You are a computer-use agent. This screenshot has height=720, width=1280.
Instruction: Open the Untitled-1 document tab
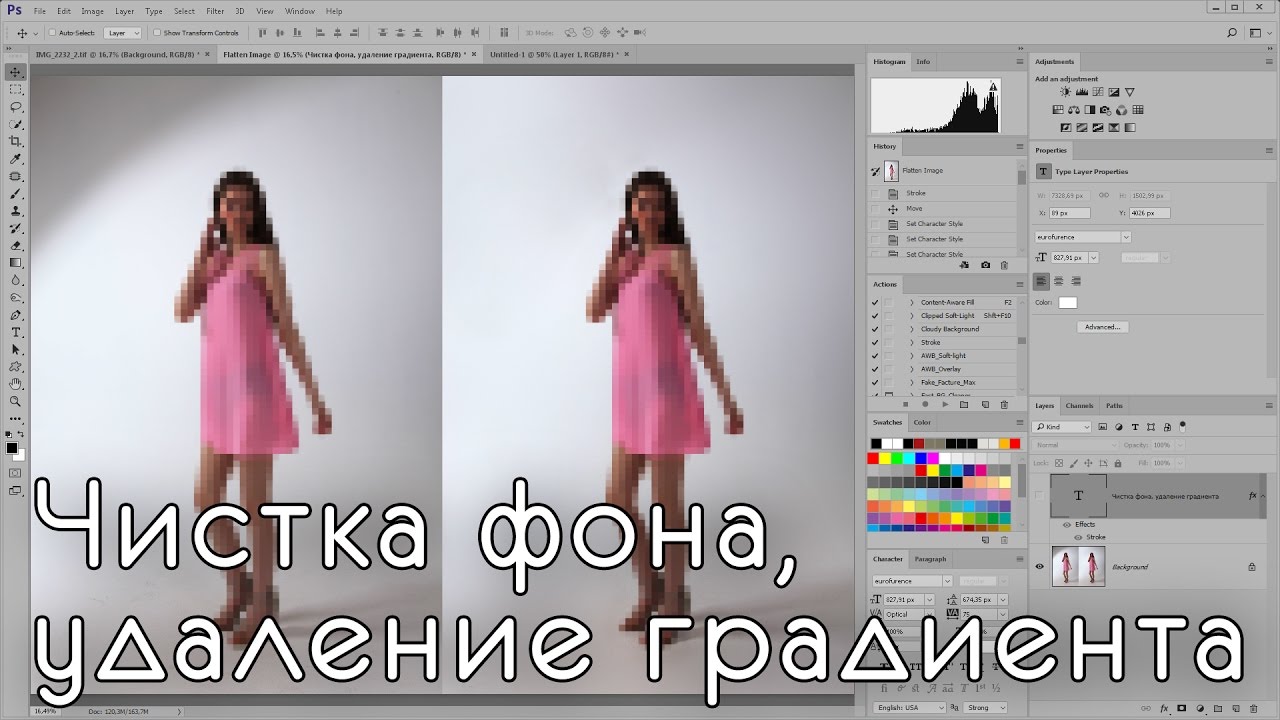[554, 54]
